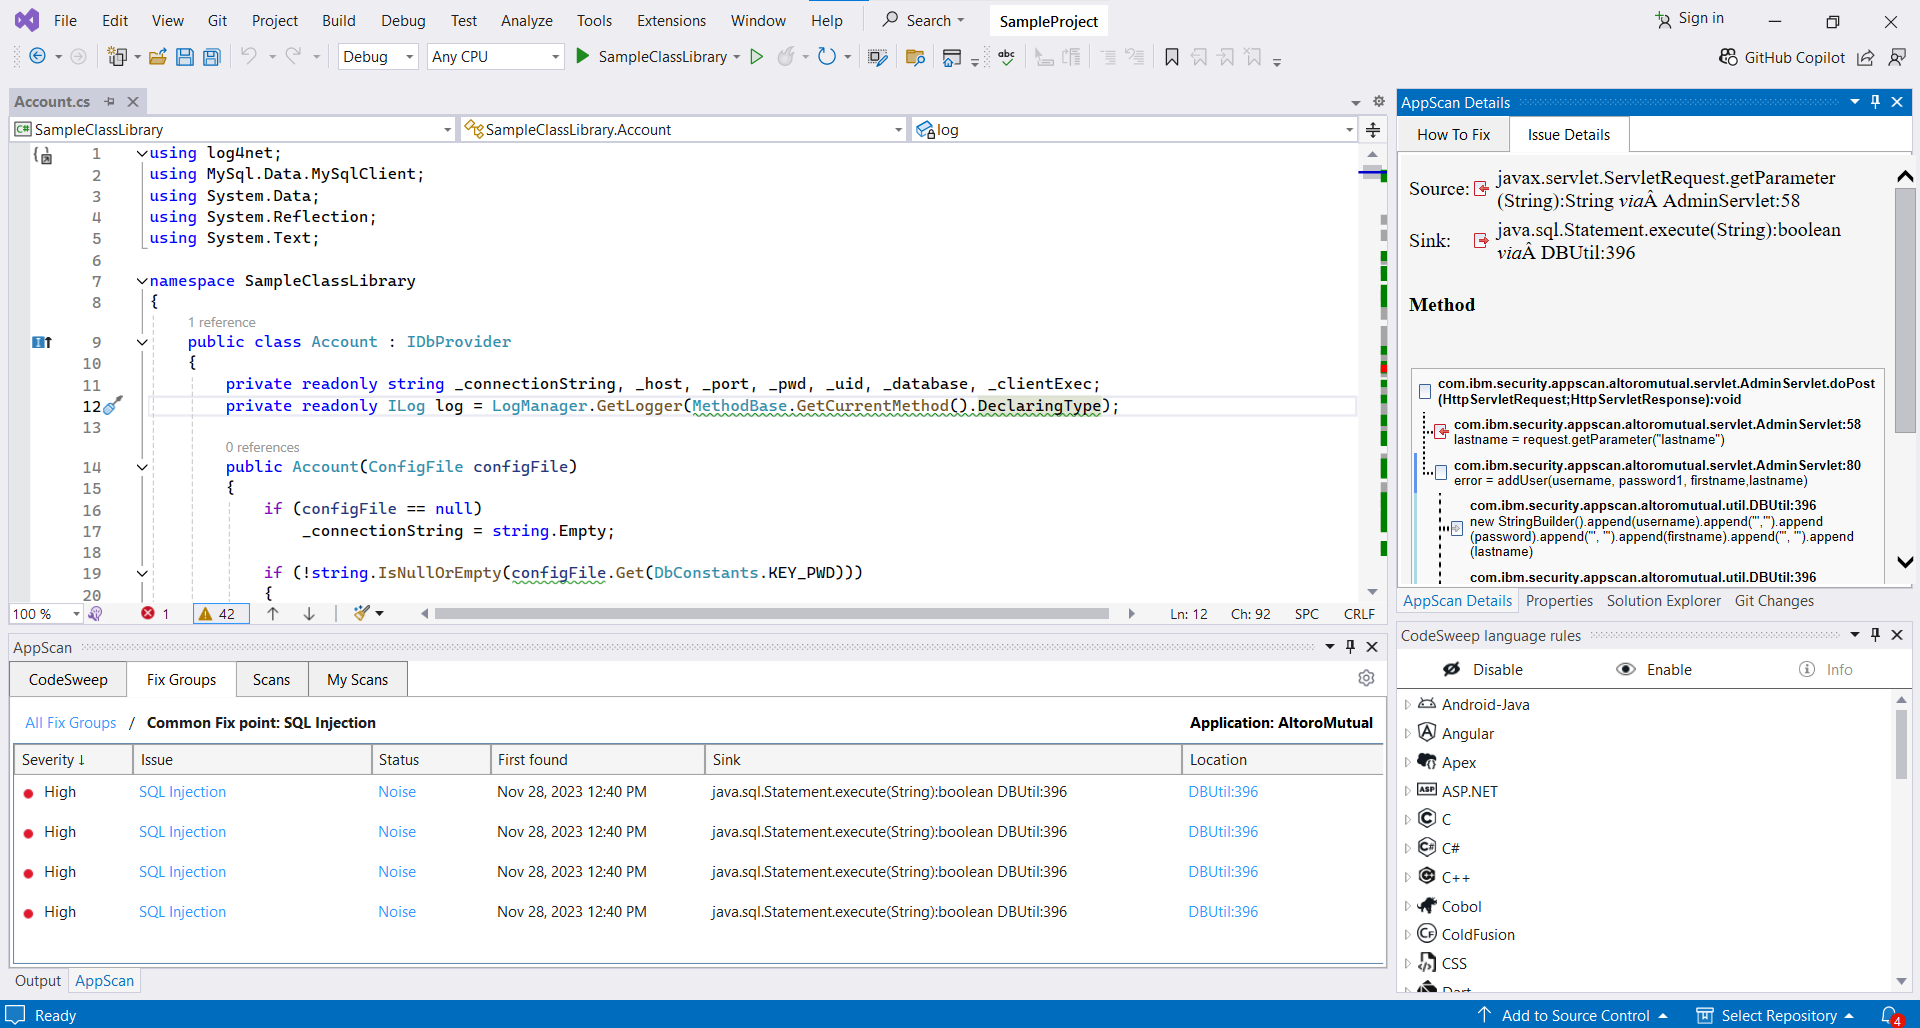Click the Open File folder icon

158,57
